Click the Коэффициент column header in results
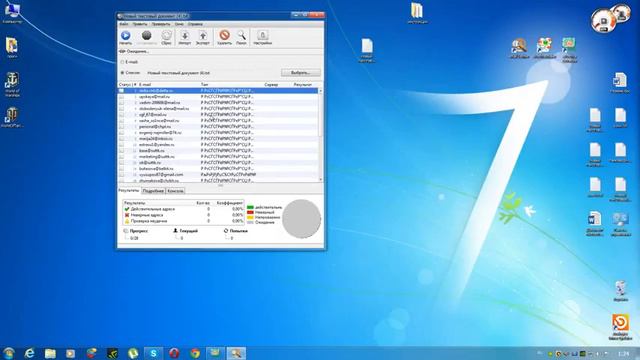This screenshot has height=360, width=640. click(229, 202)
